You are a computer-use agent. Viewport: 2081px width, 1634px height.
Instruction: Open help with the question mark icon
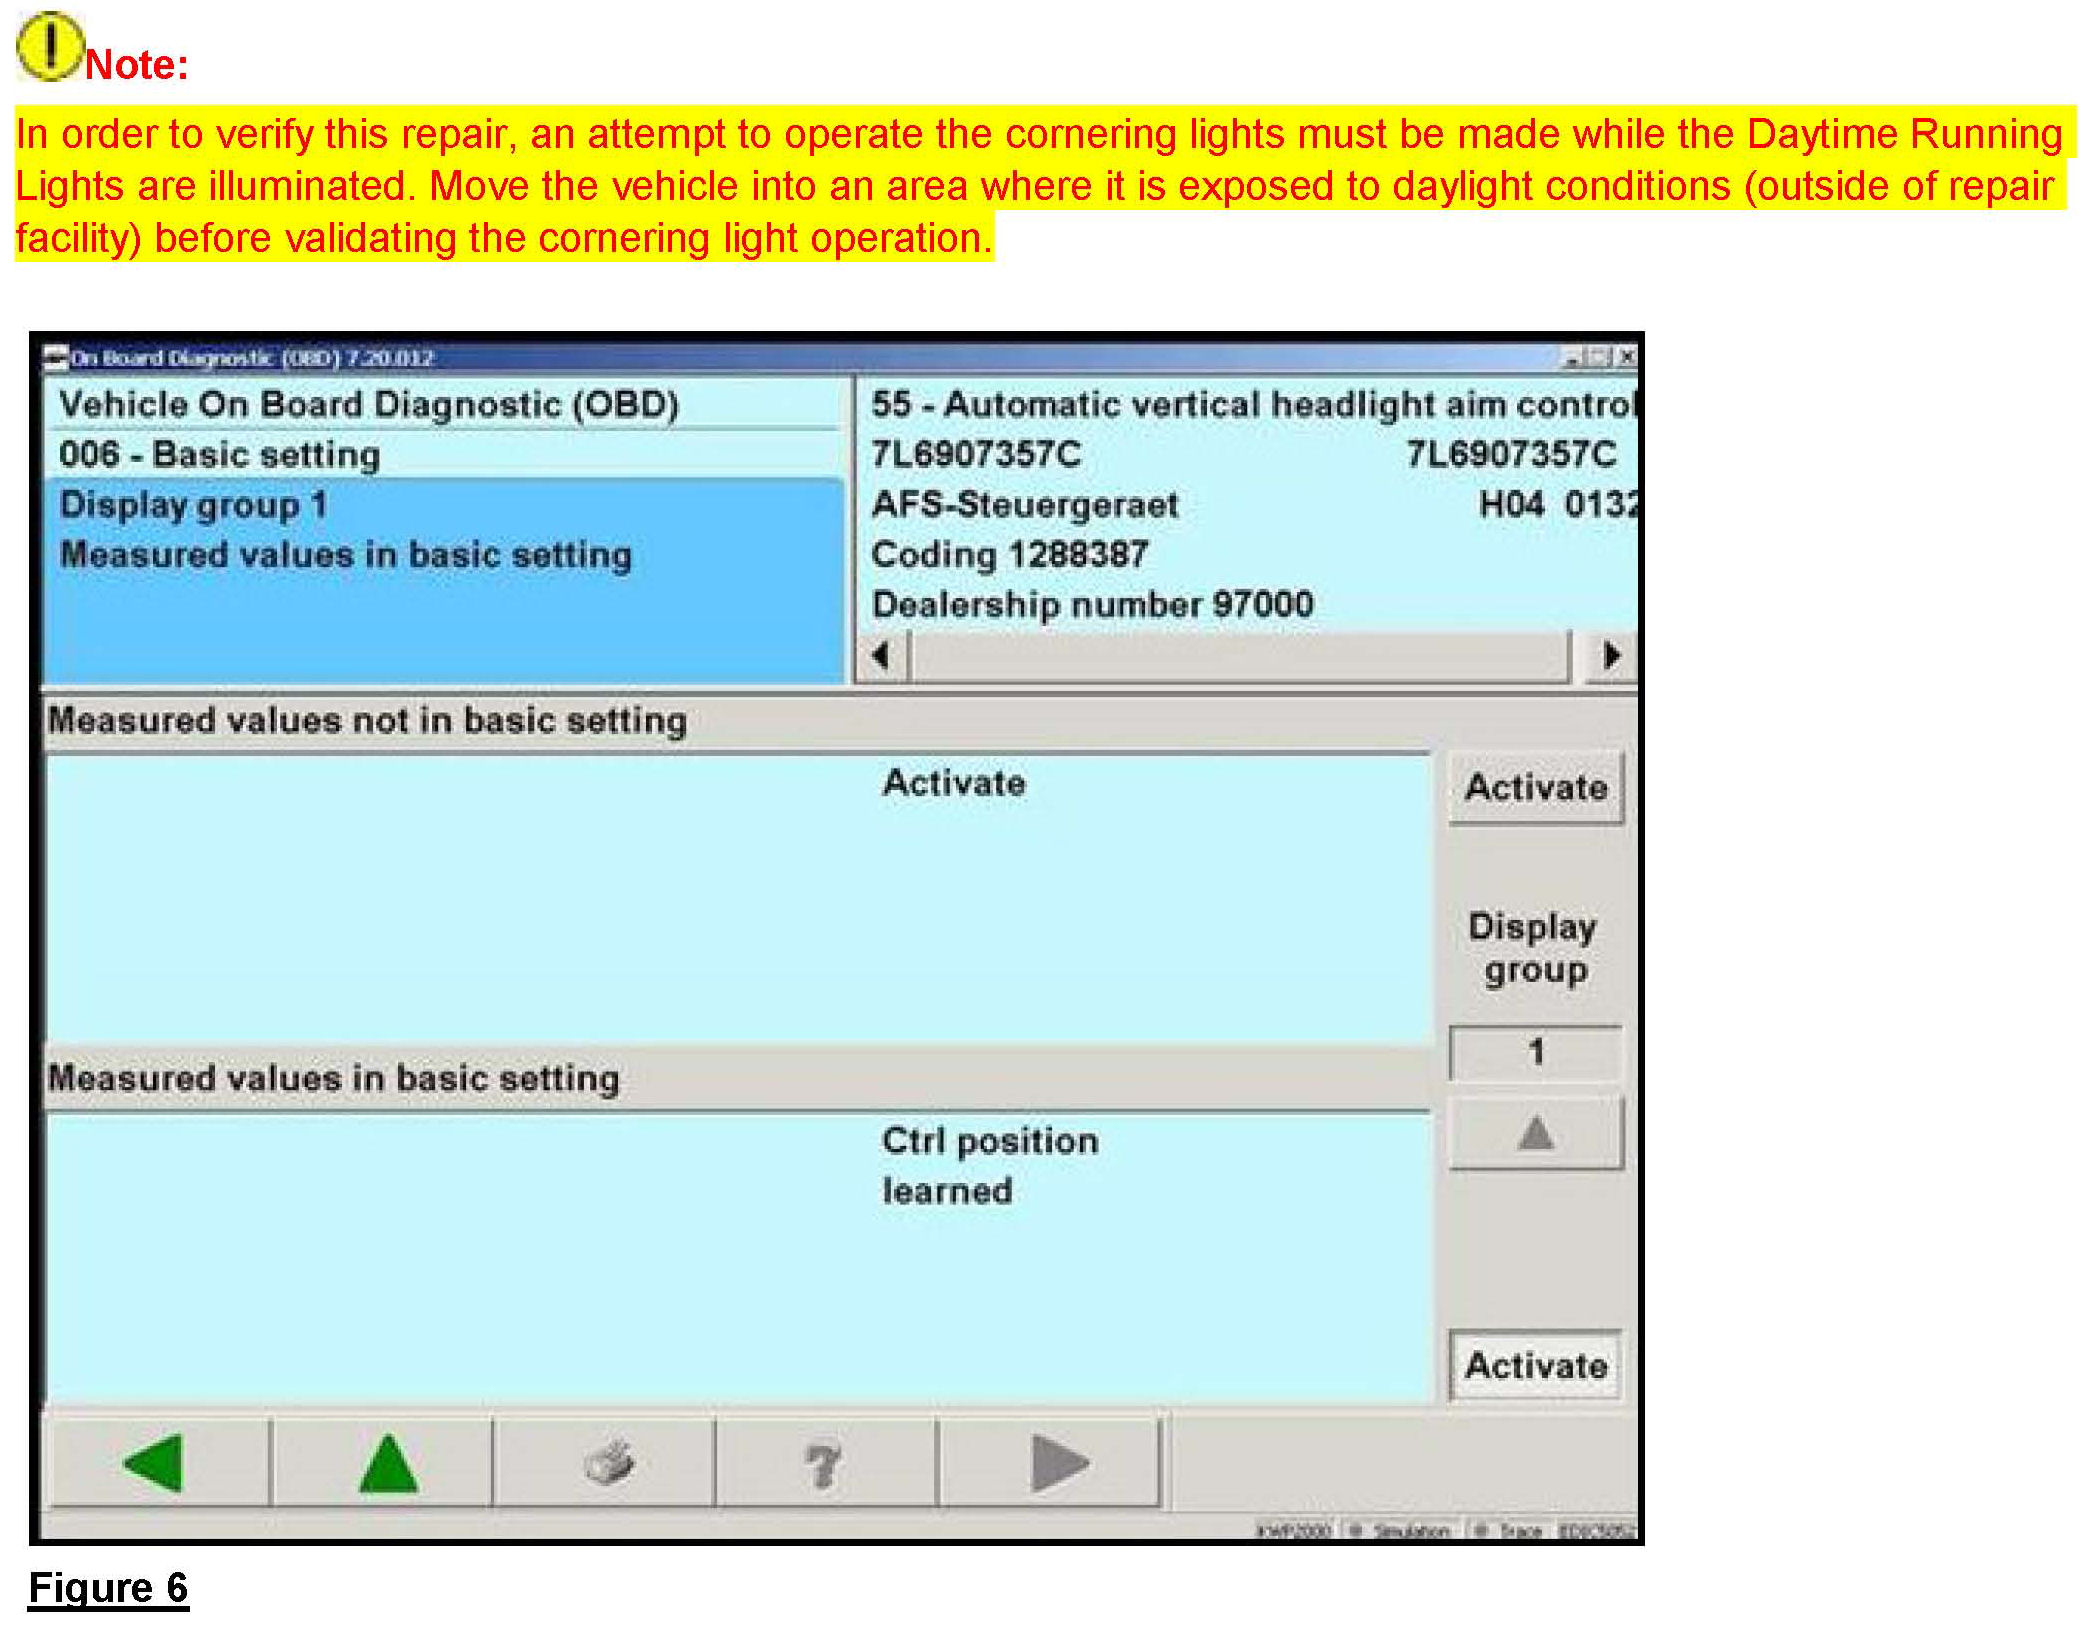pos(823,1465)
